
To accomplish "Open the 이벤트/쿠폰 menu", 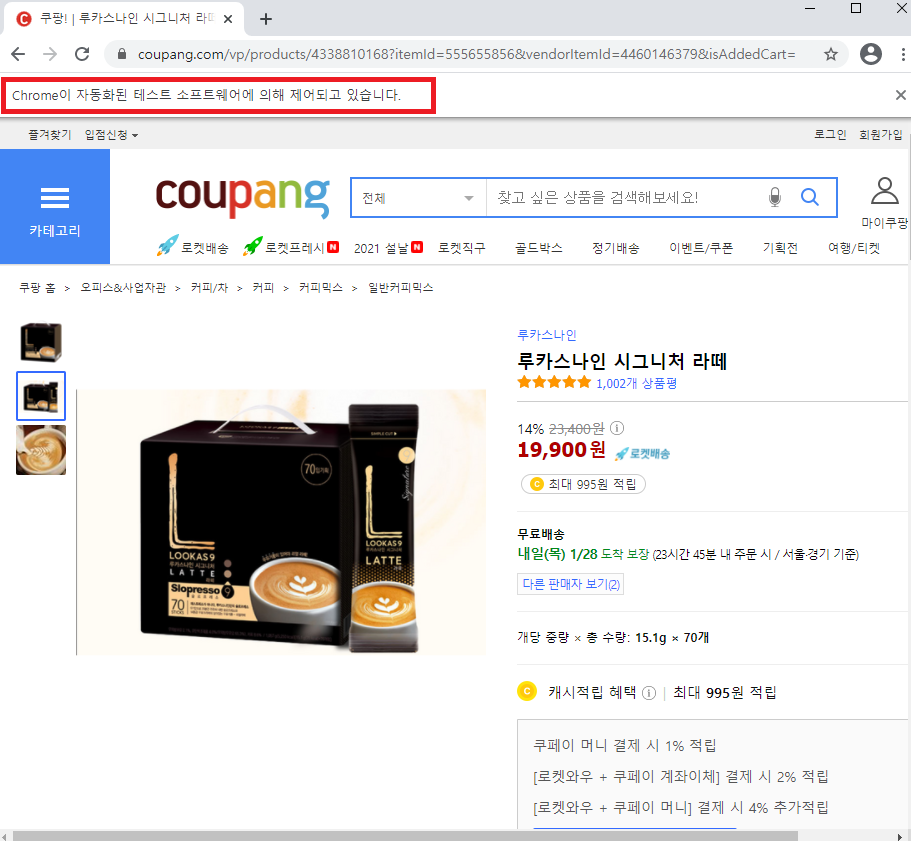I will (701, 248).
